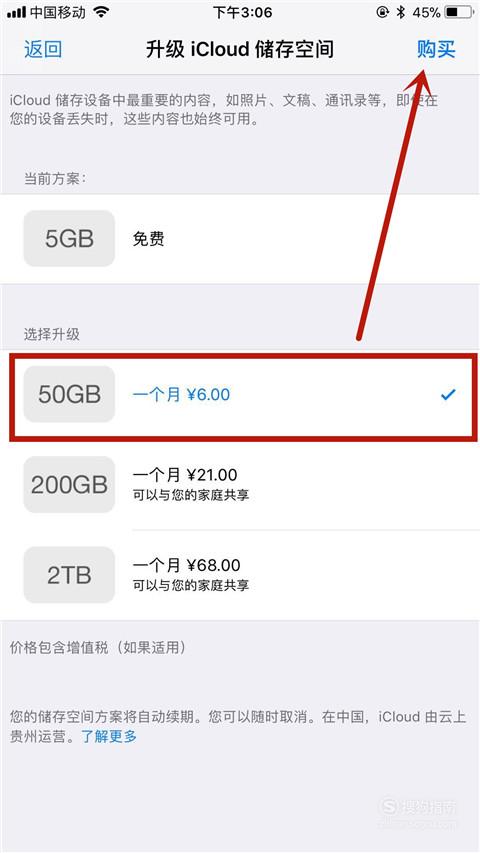Select the 一个月 ¥6.00 plan
The width and height of the screenshot is (480, 853).
pos(240,394)
